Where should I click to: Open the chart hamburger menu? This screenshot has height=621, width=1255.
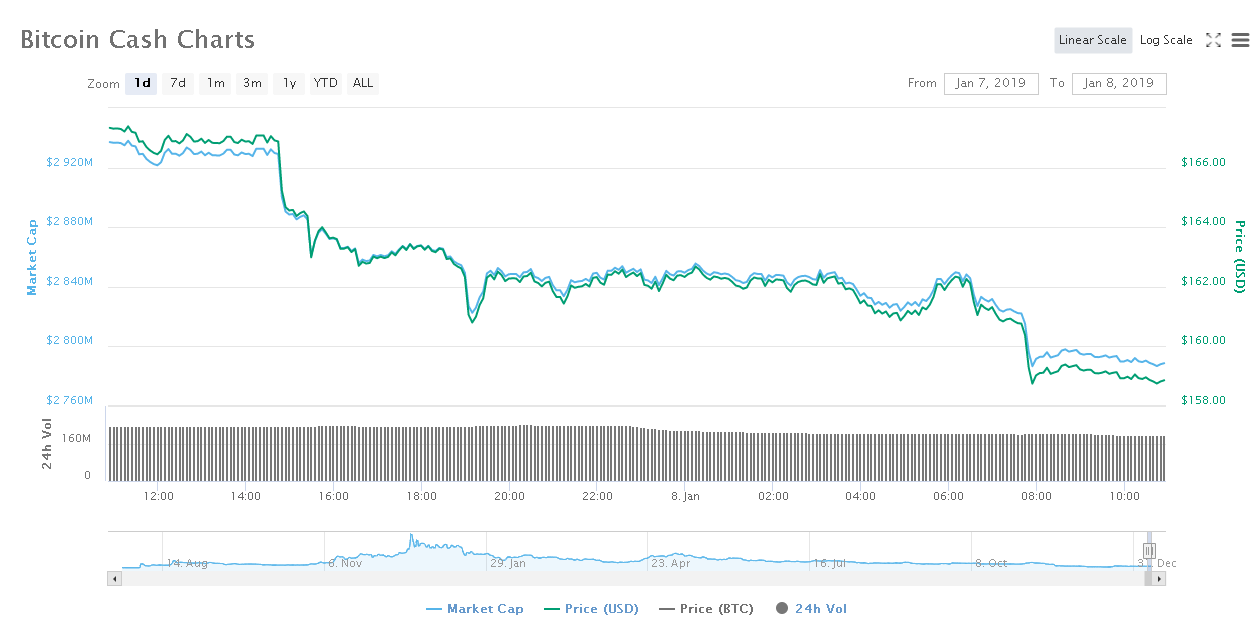click(x=1240, y=40)
